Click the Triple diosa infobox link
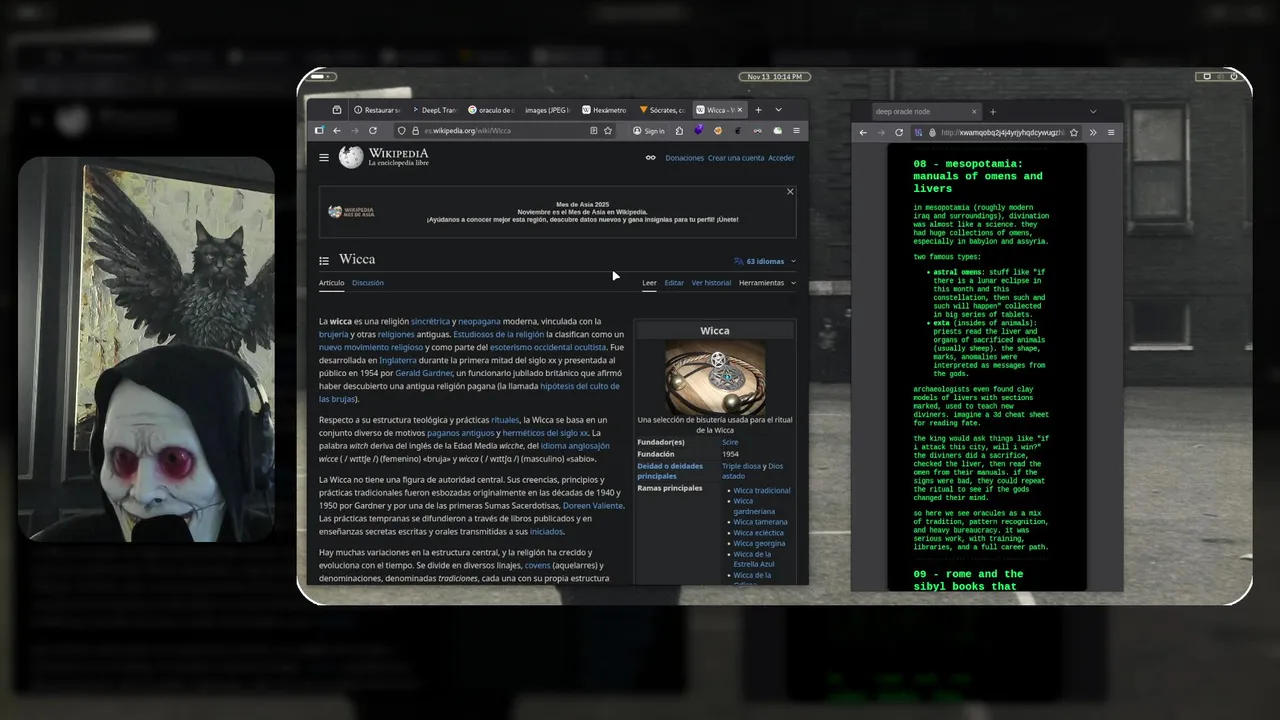Screen dimensions: 1280x720 [x=742, y=466]
